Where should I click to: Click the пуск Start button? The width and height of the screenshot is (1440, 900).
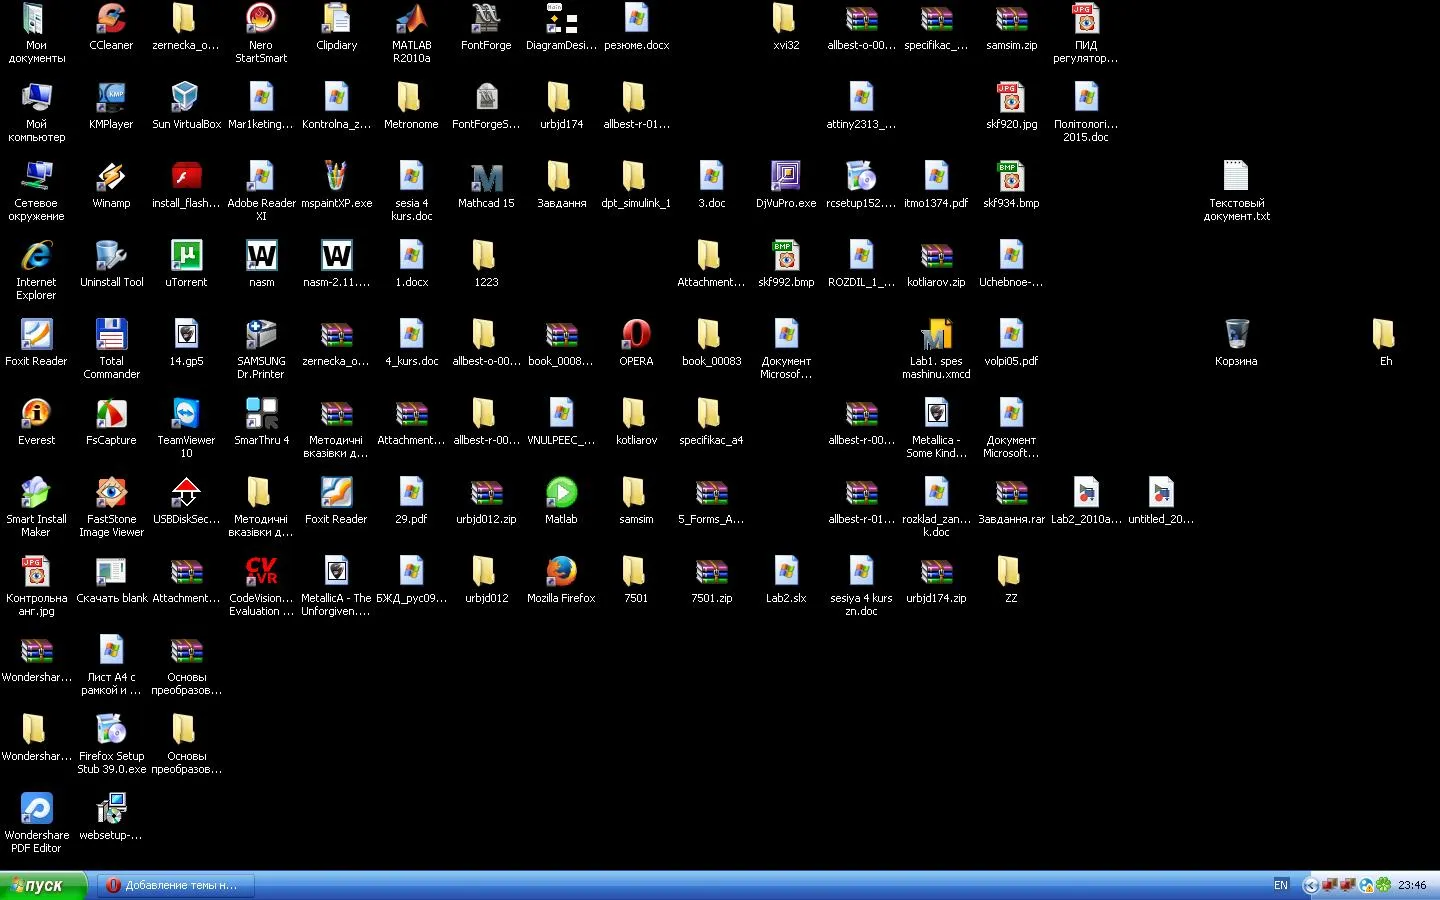(x=43, y=885)
